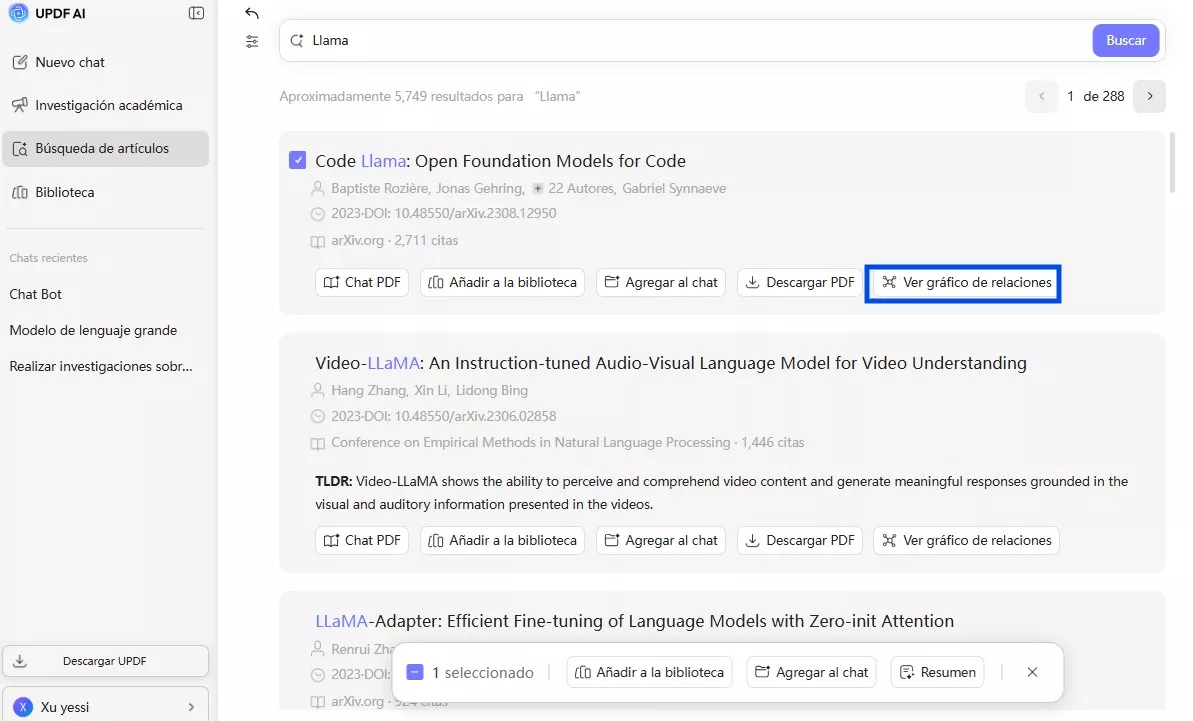1193x721 pixels.
Task: Open recent chat Realizar investigaciones sobr...
Action: [x=100, y=366]
